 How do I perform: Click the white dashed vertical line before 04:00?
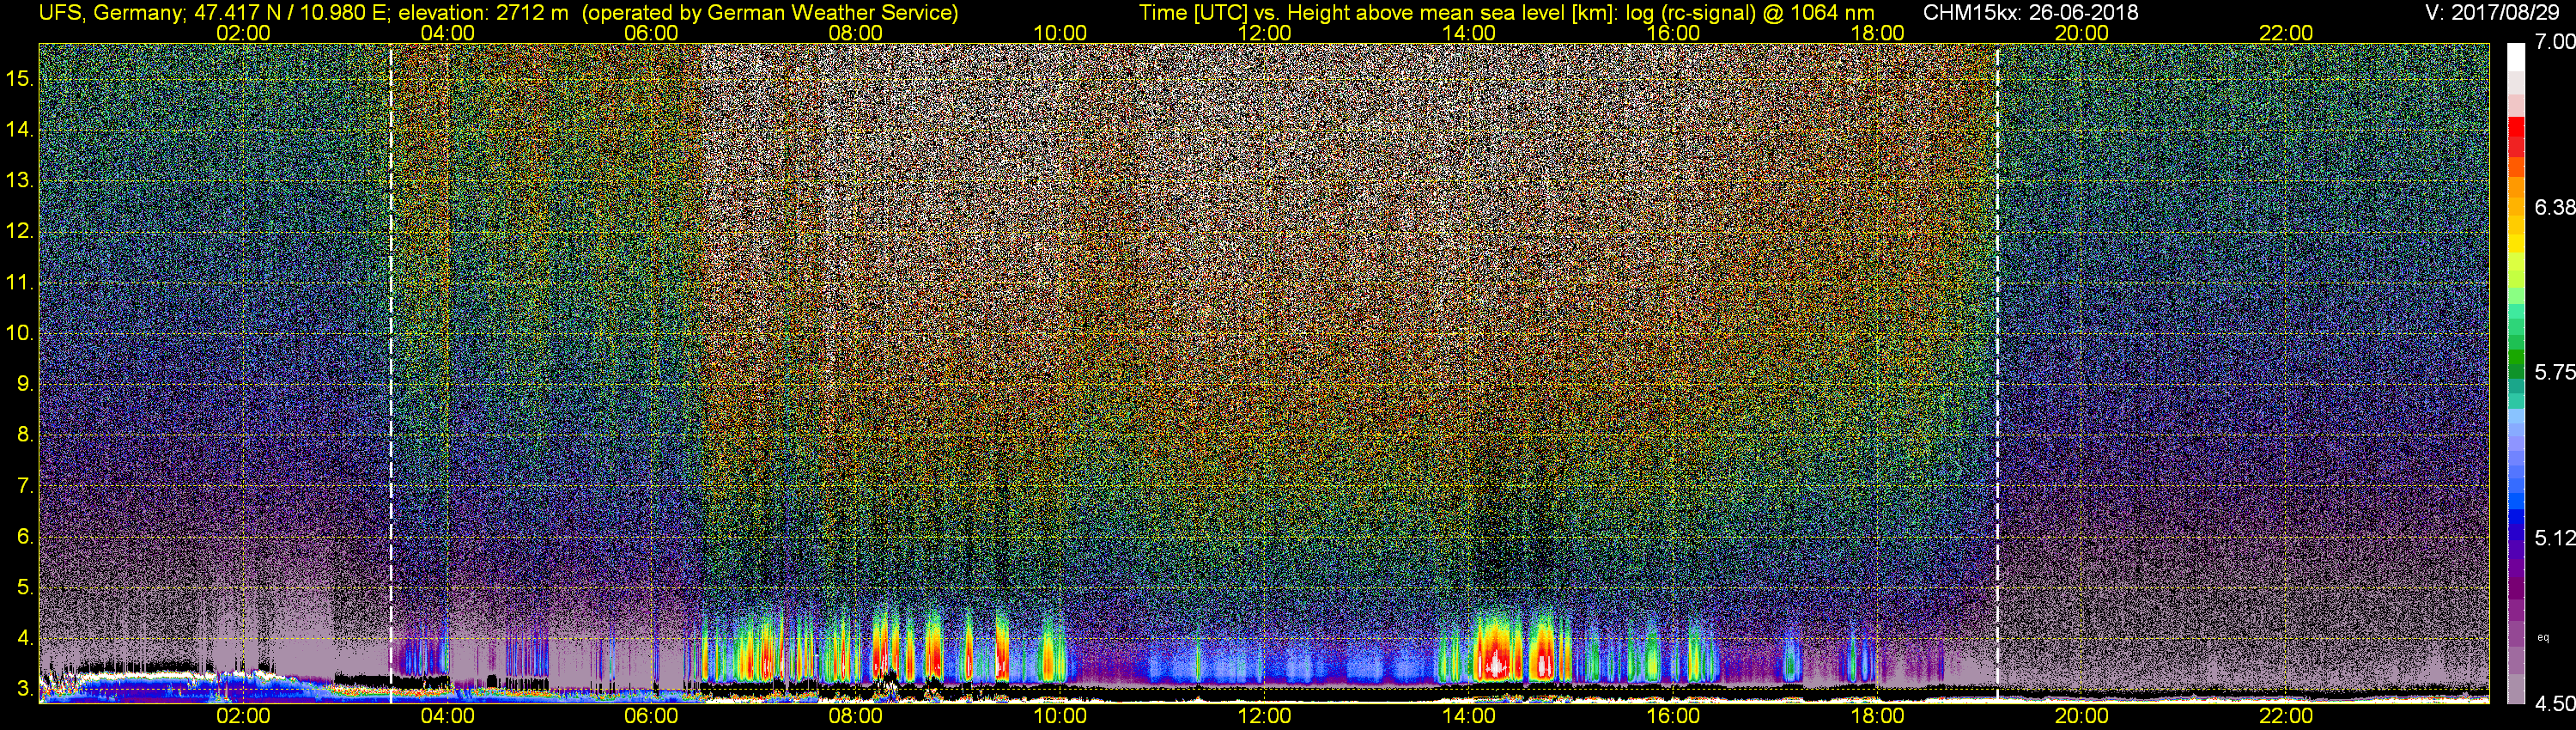pos(391,372)
